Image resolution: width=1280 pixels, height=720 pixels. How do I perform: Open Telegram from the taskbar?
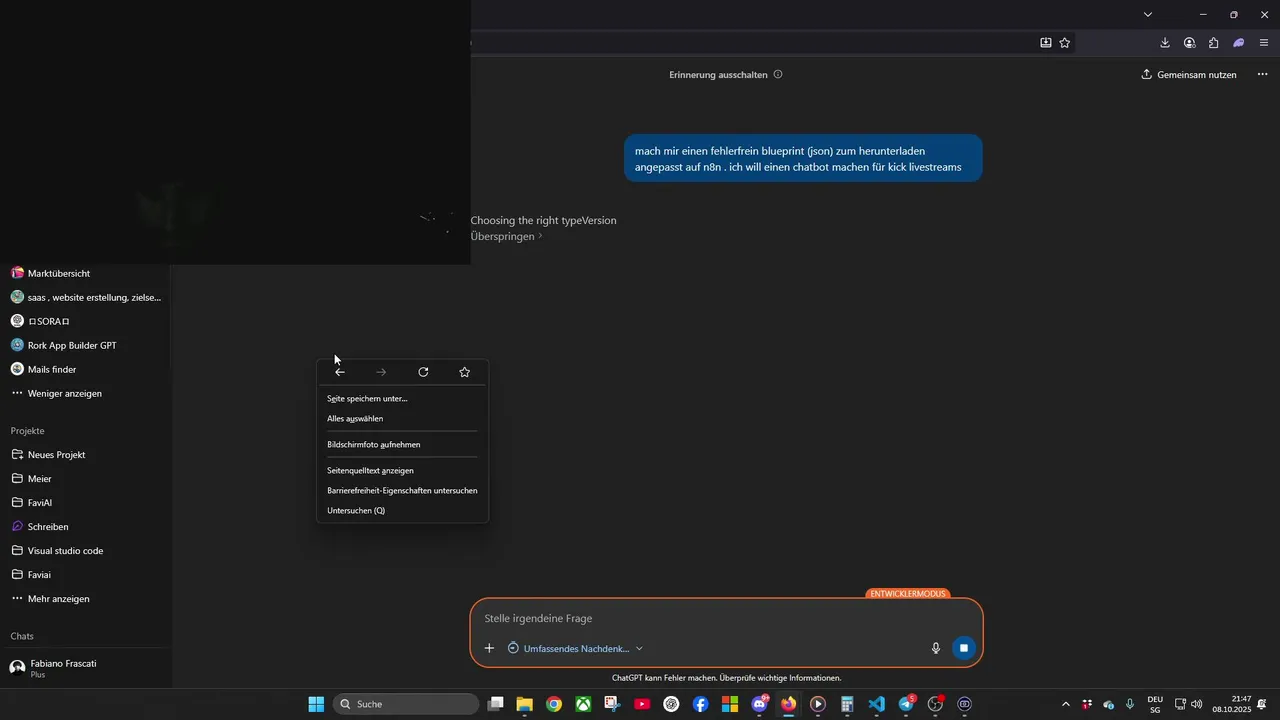pos(906,704)
